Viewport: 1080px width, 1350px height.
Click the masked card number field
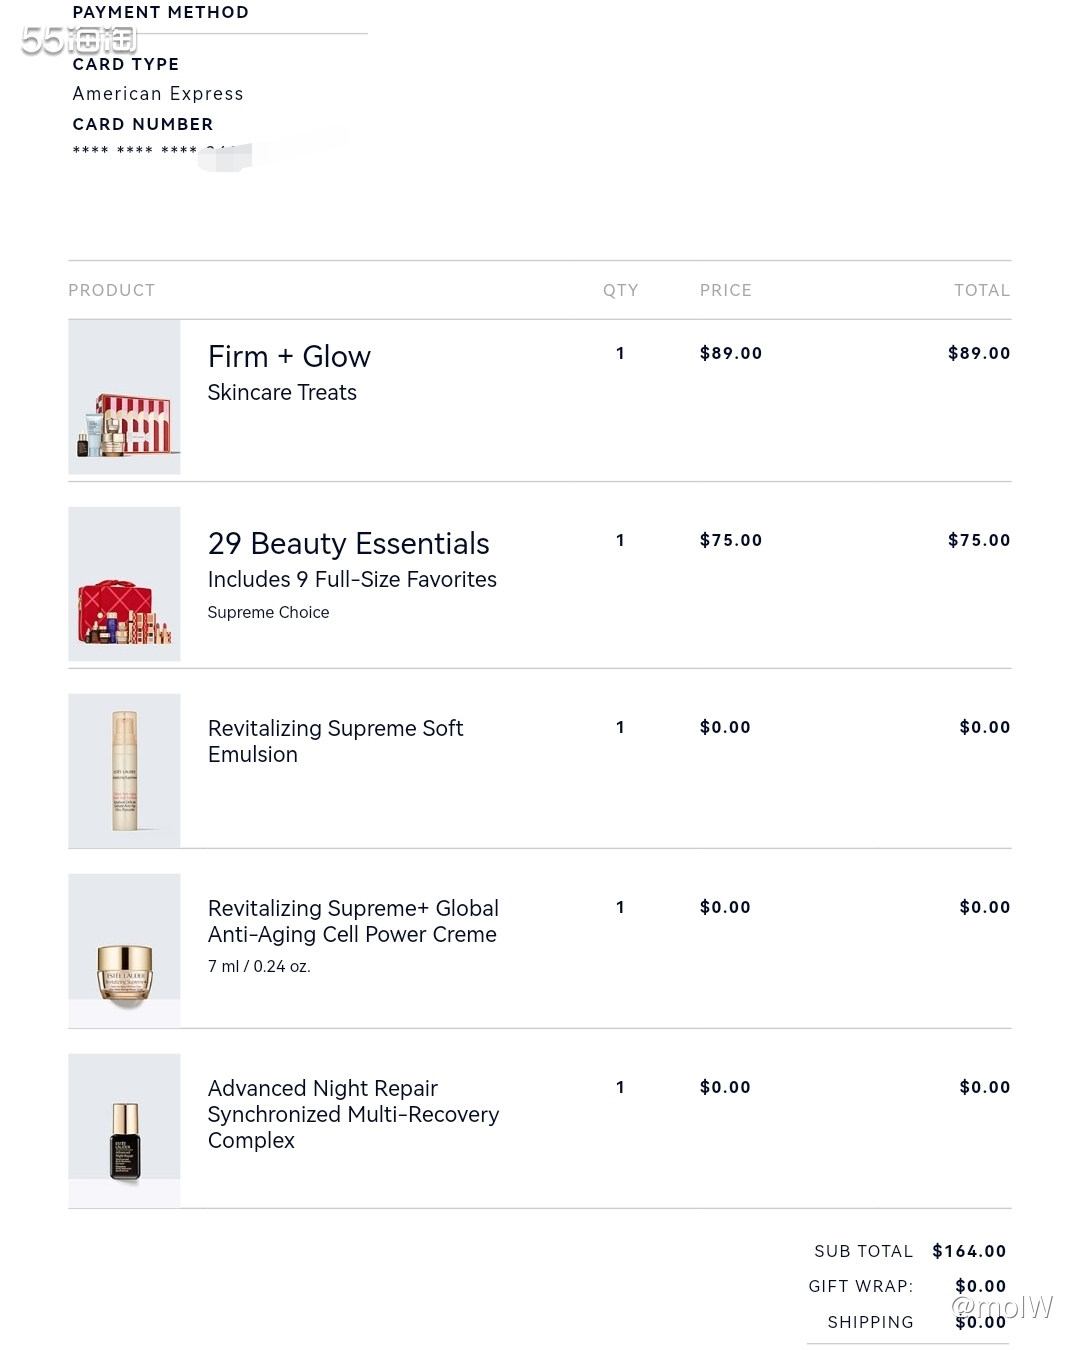[162, 151]
